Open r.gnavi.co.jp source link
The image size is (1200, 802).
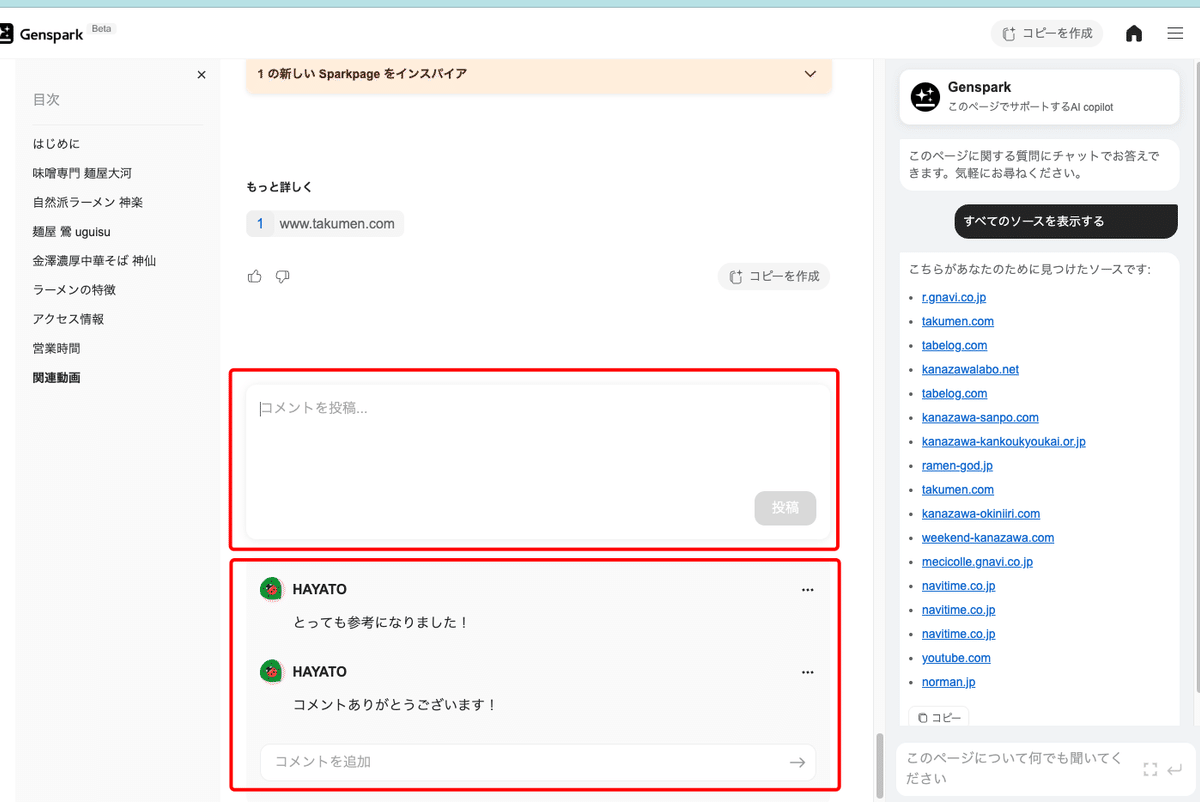[954, 297]
